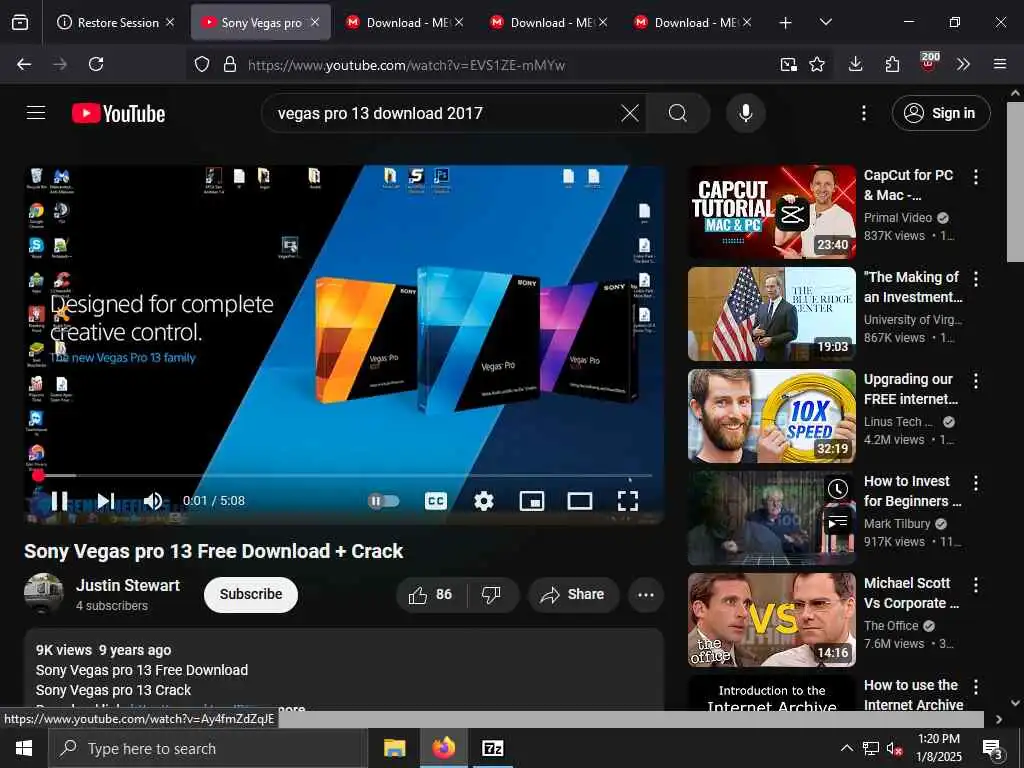Like the video with thumbs up
The width and height of the screenshot is (1024, 768).
(x=430, y=595)
